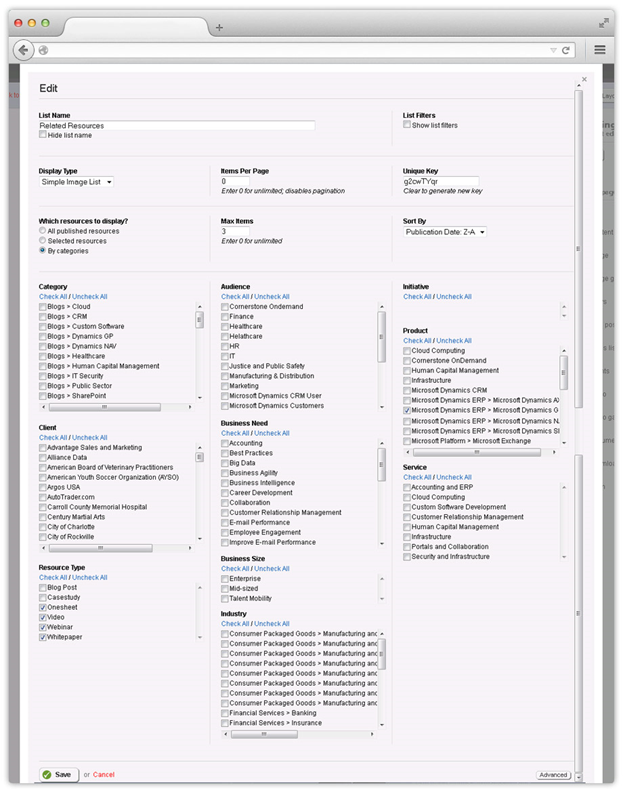Viewport: 623px width, 792px height.
Task: Click Check All under Service
Action: click(417, 477)
